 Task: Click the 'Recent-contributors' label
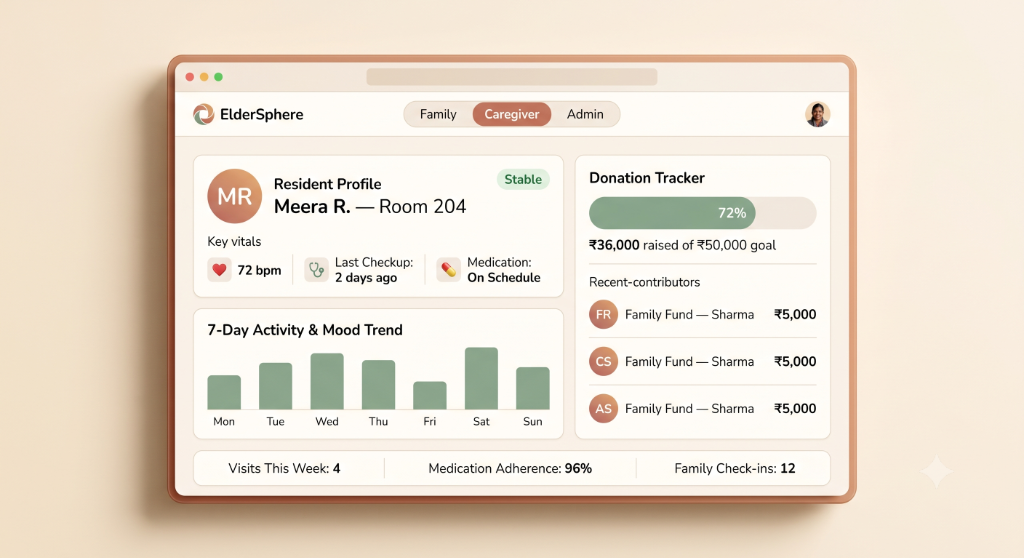point(645,282)
